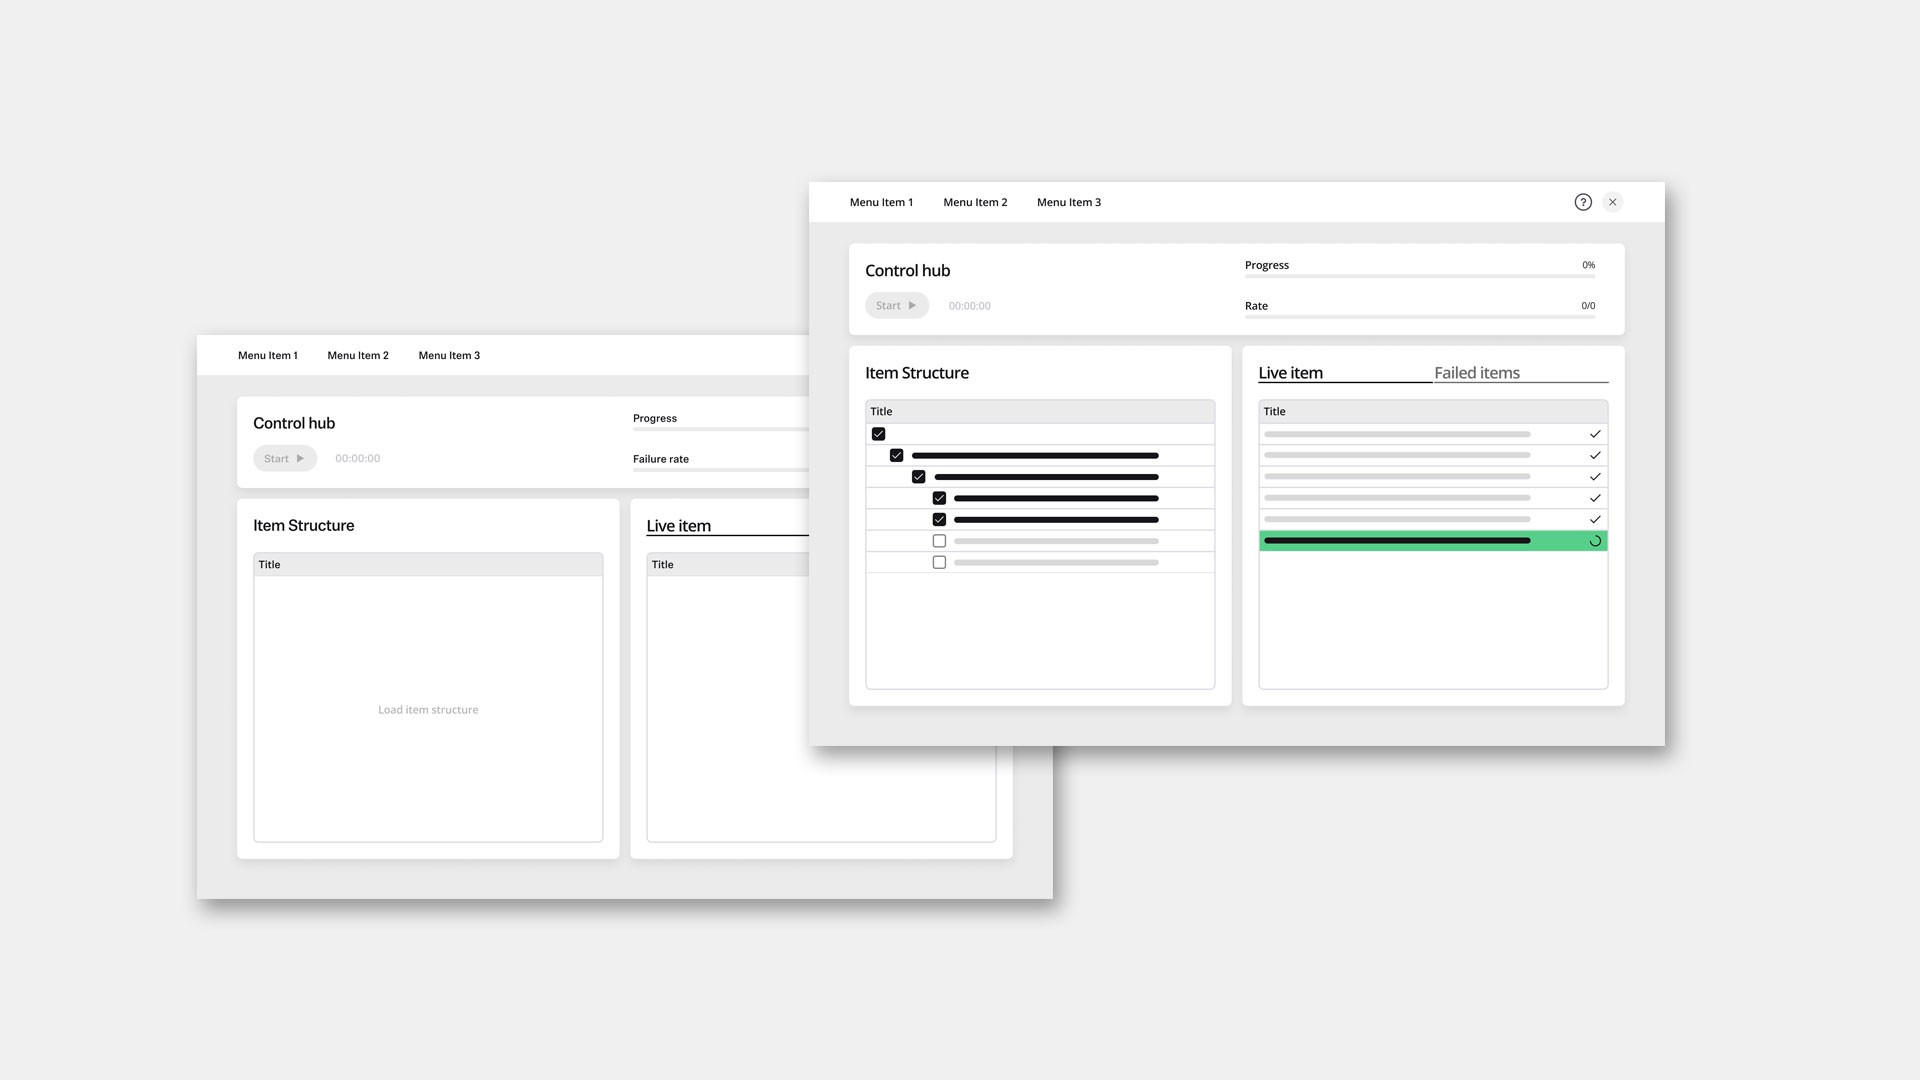This screenshot has width=1920, height=1080.
Task: Close the front window with the X icon
Action: tap(1613, 202)
